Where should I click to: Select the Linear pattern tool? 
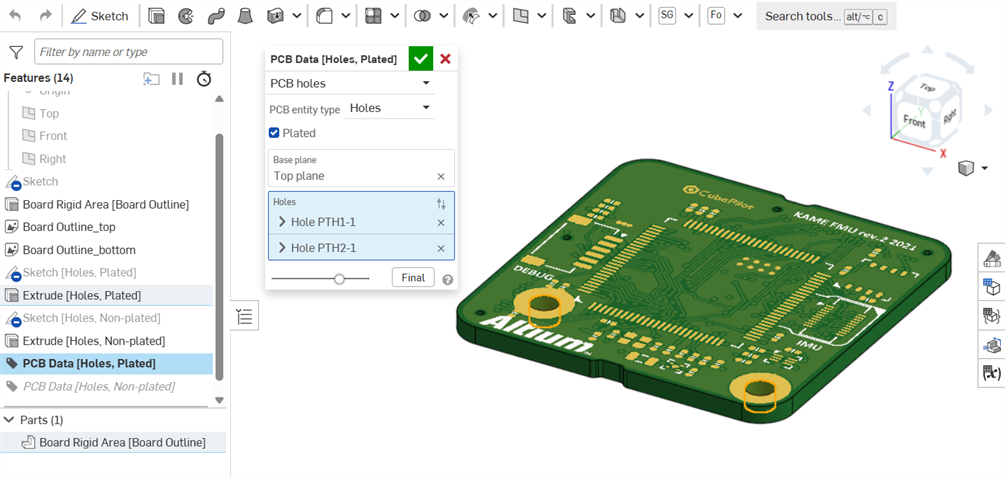[x=374, y=16]
